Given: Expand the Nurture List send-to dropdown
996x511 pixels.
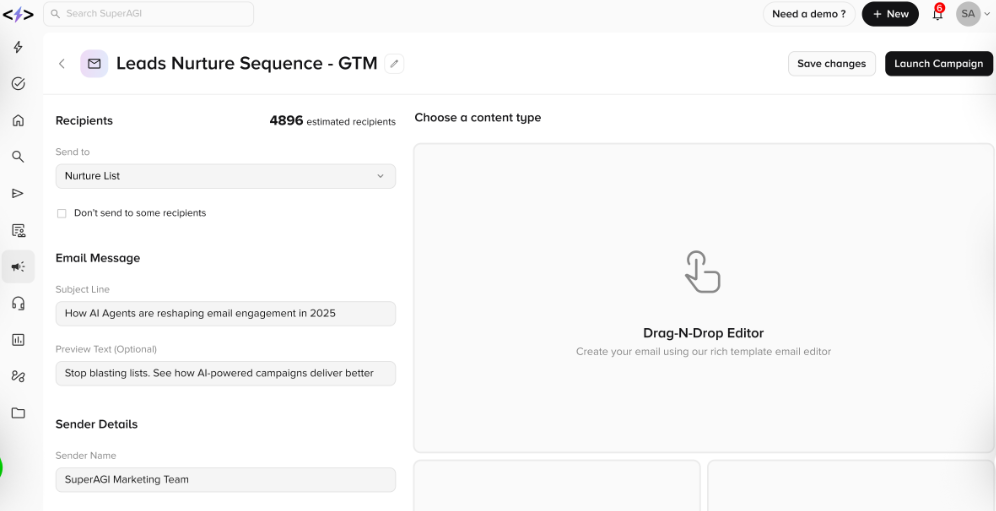Looking at the screenshot, I should coord(225,176).
